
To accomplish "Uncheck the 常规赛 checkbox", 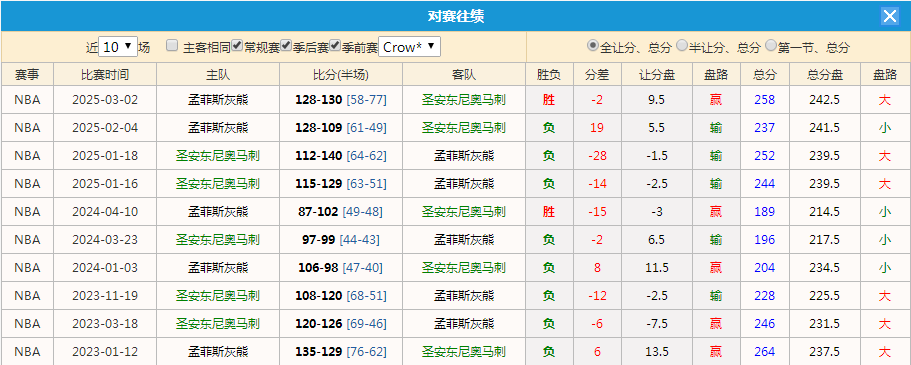I will tap(237, 46).
